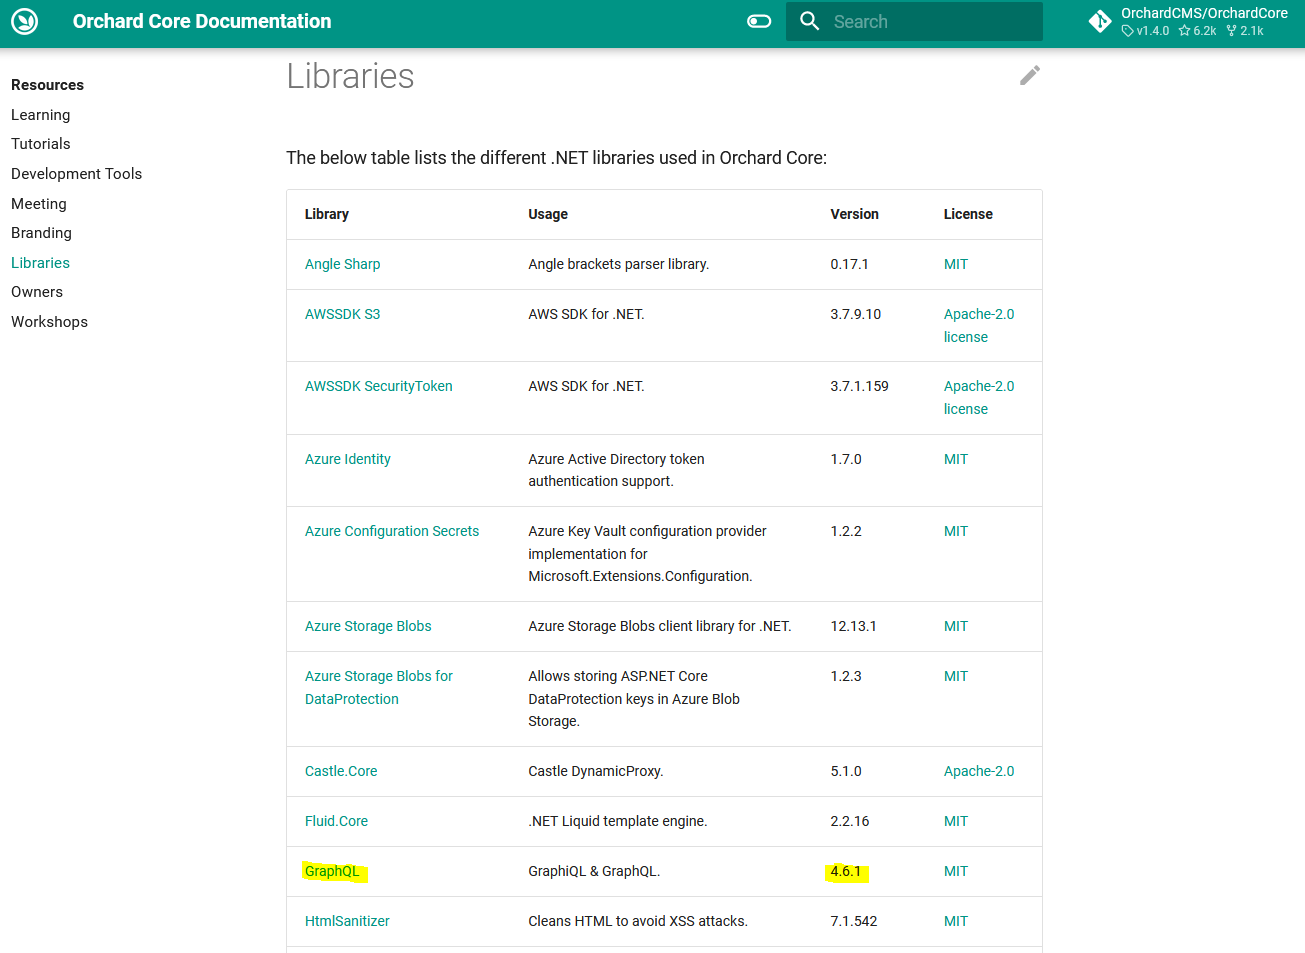This screenshot has height=953, width=1305.
Task: Open MIT license in Azure Storage Blobs 12.13.1 row
Action: click(x=956, y=626)
